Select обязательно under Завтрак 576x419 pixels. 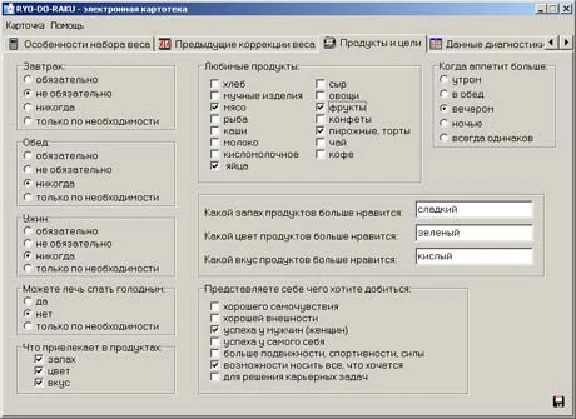tap(28, 80)
